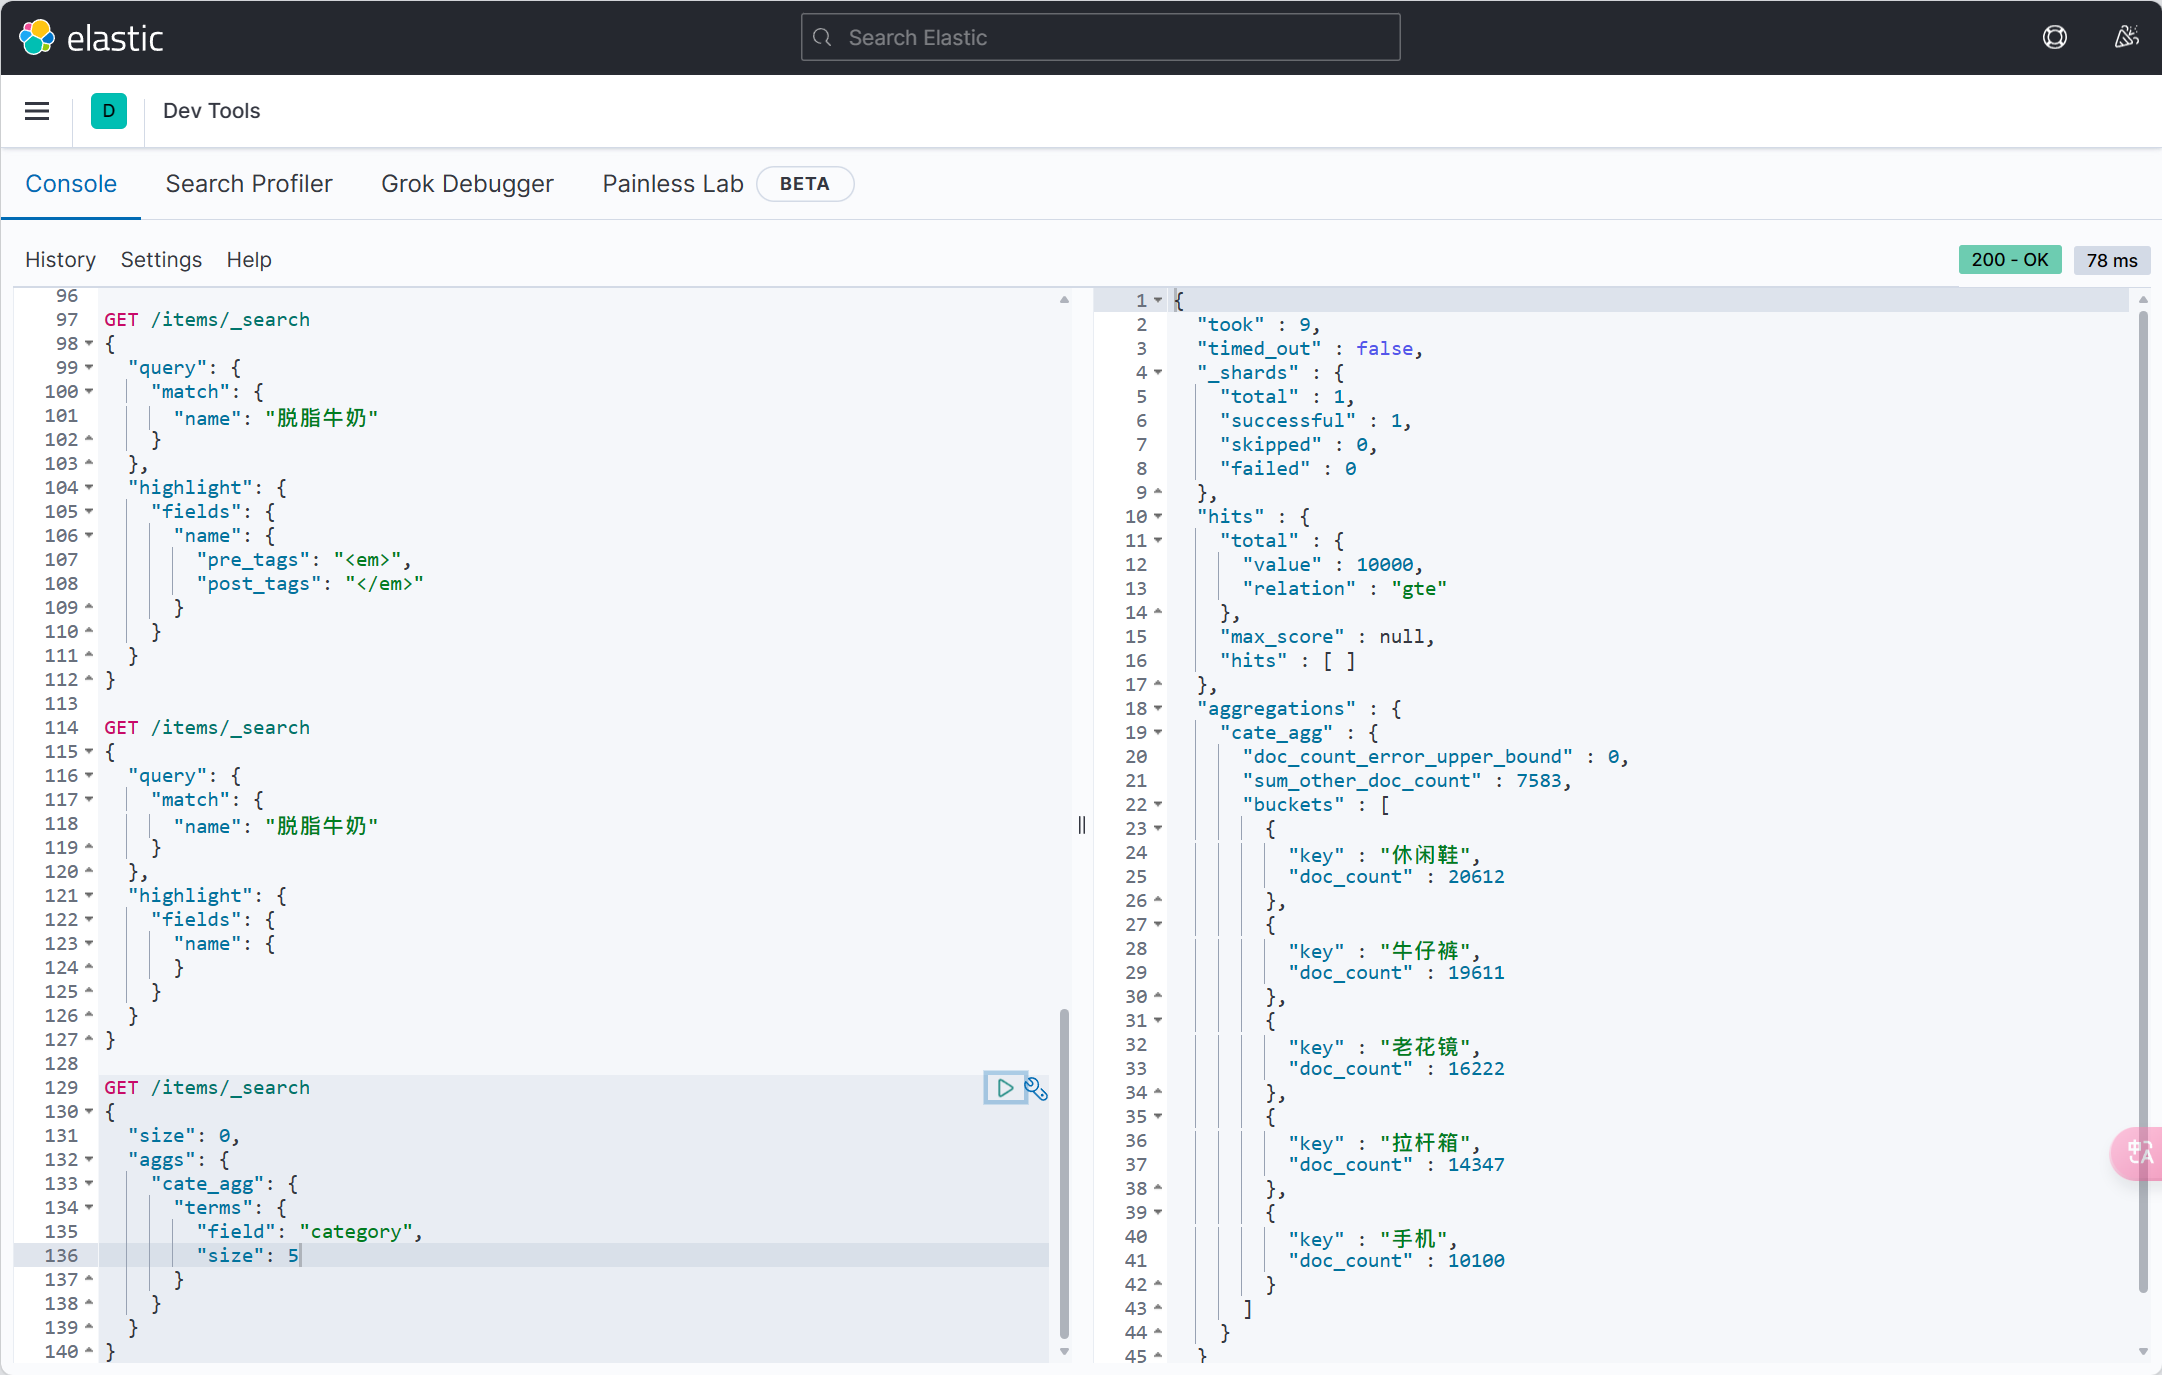Collapse the "aggs" block fold arrow
This screenshot has width=2162, height=1375.
click(89, 1160)
